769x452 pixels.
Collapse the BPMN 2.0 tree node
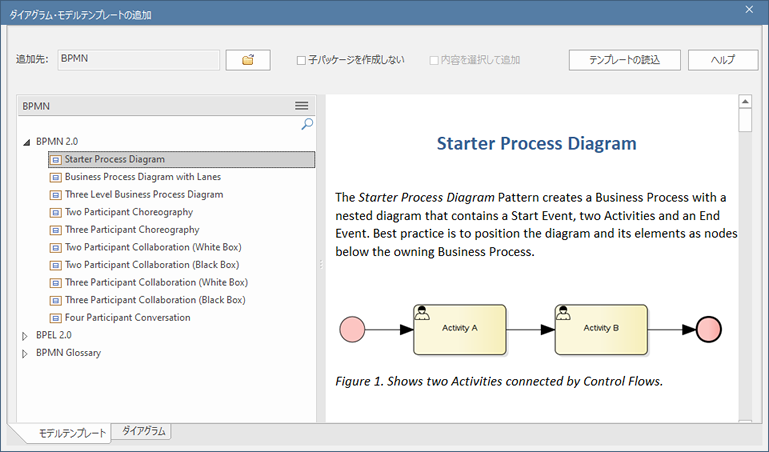click(x=26, y=143)
